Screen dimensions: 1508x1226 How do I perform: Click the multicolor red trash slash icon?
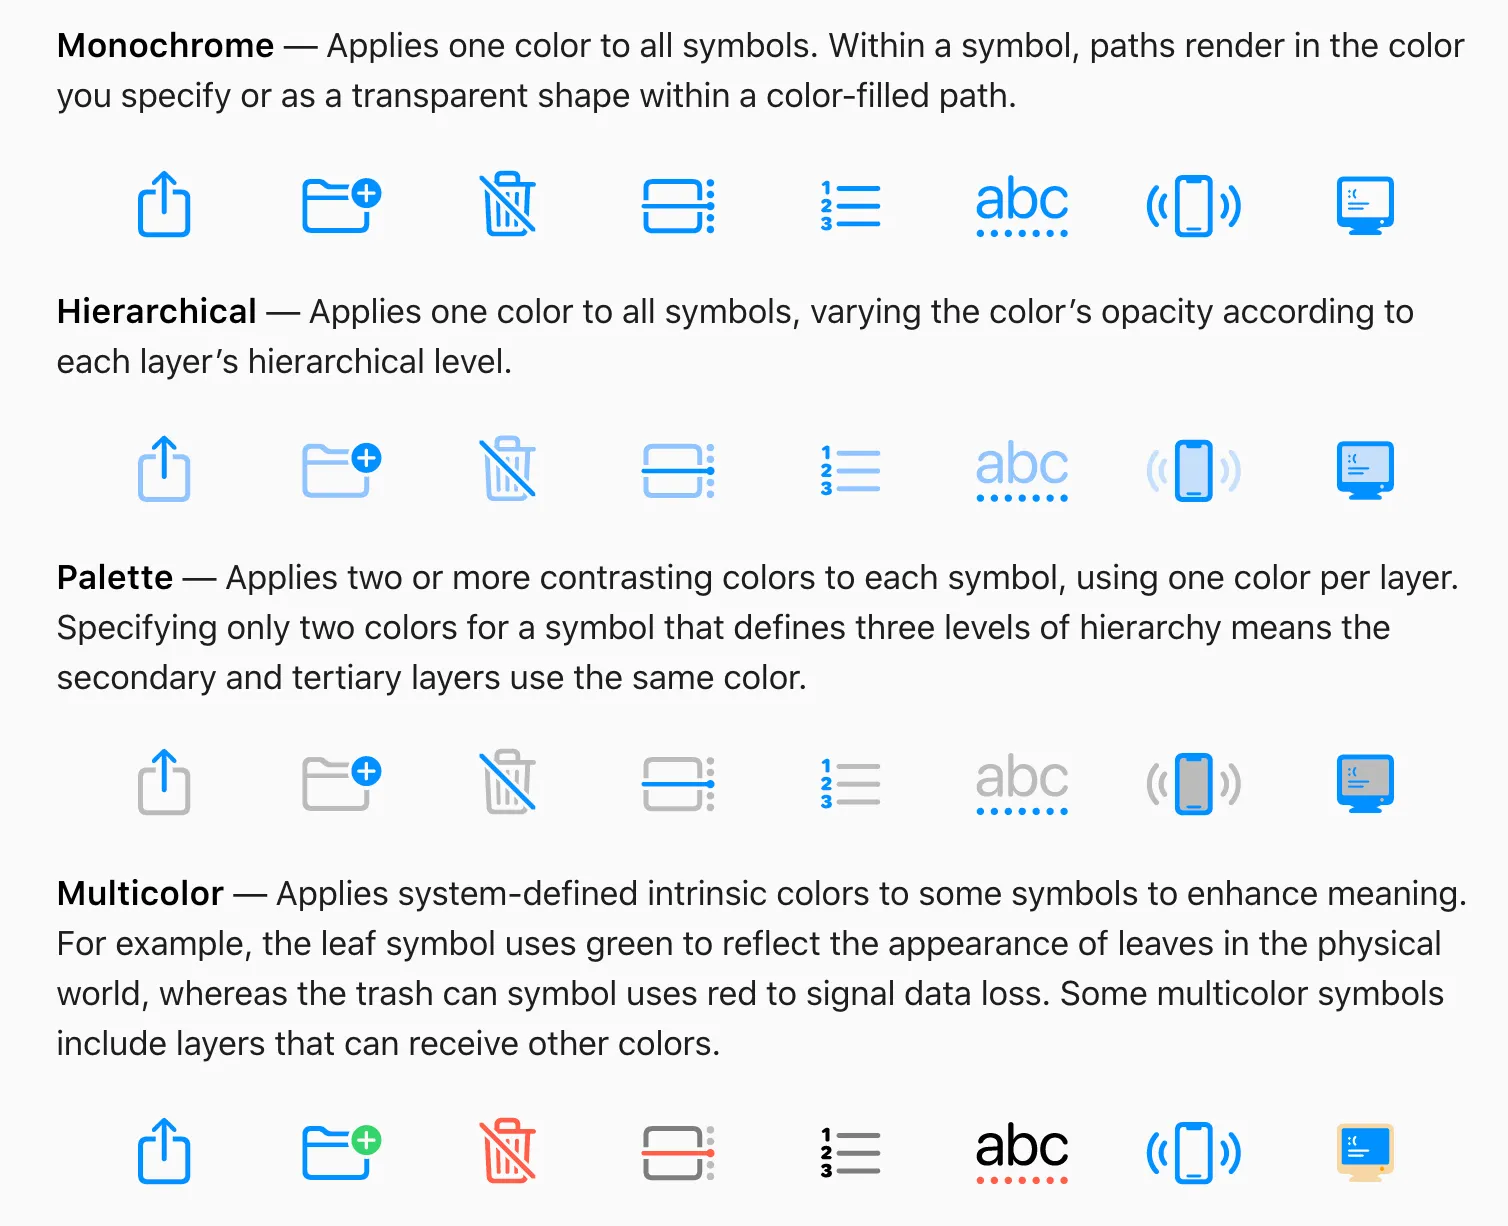coord(508,1151)
